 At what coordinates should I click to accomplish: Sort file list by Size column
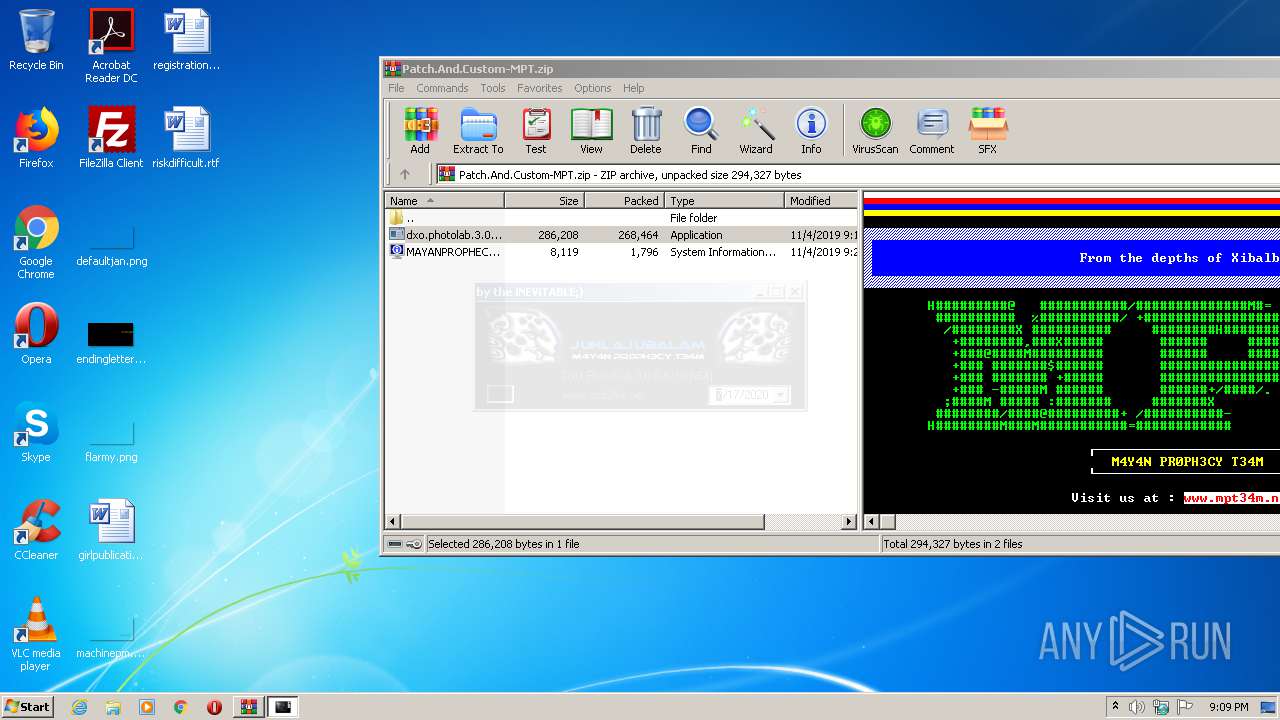pos(545,201)
